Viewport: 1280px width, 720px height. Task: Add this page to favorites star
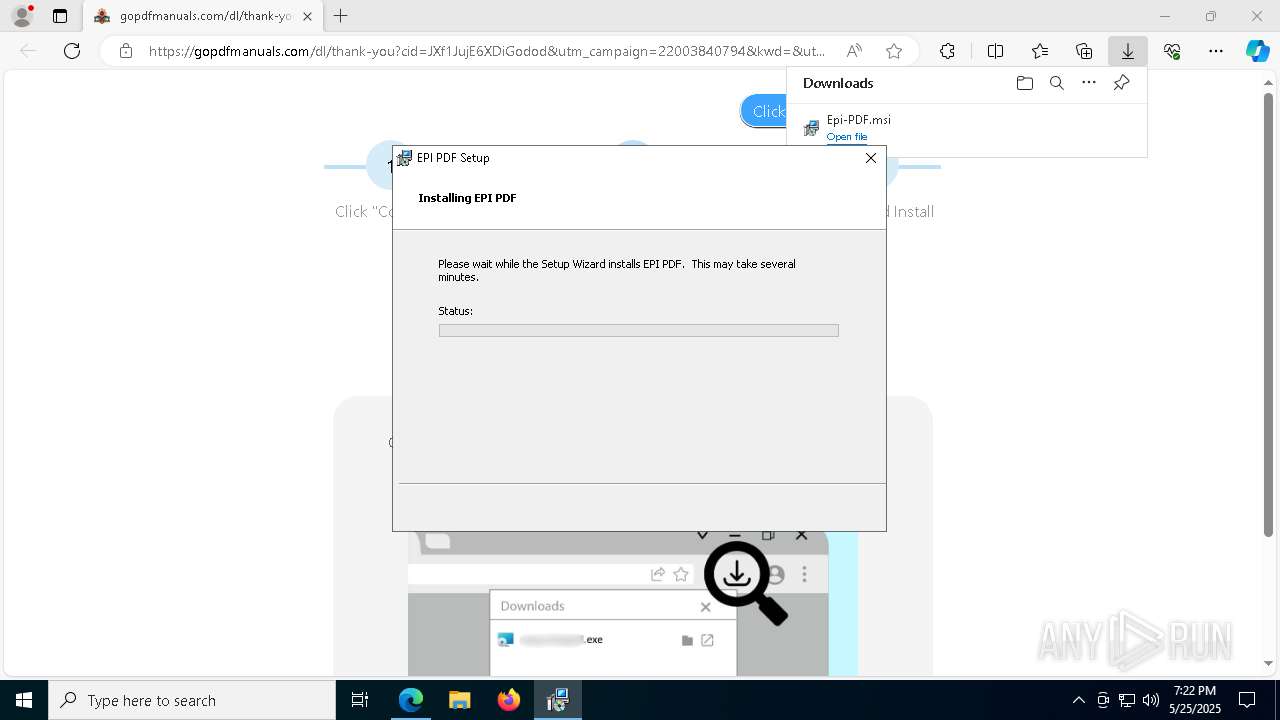tap(894, 51)
